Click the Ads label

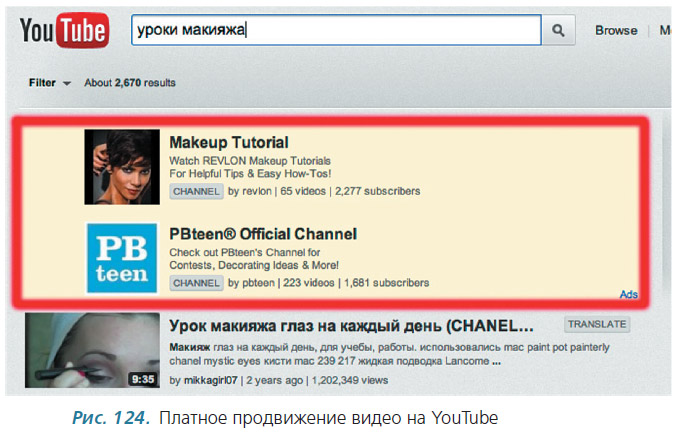click(629, 294)
